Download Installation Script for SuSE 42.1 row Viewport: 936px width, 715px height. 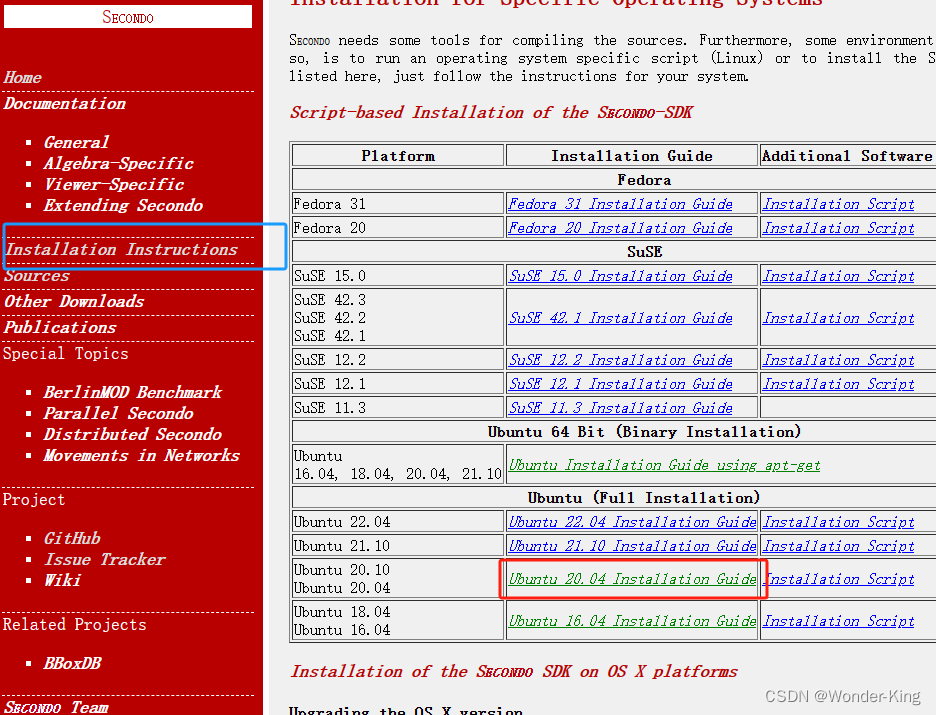(839, 318)
